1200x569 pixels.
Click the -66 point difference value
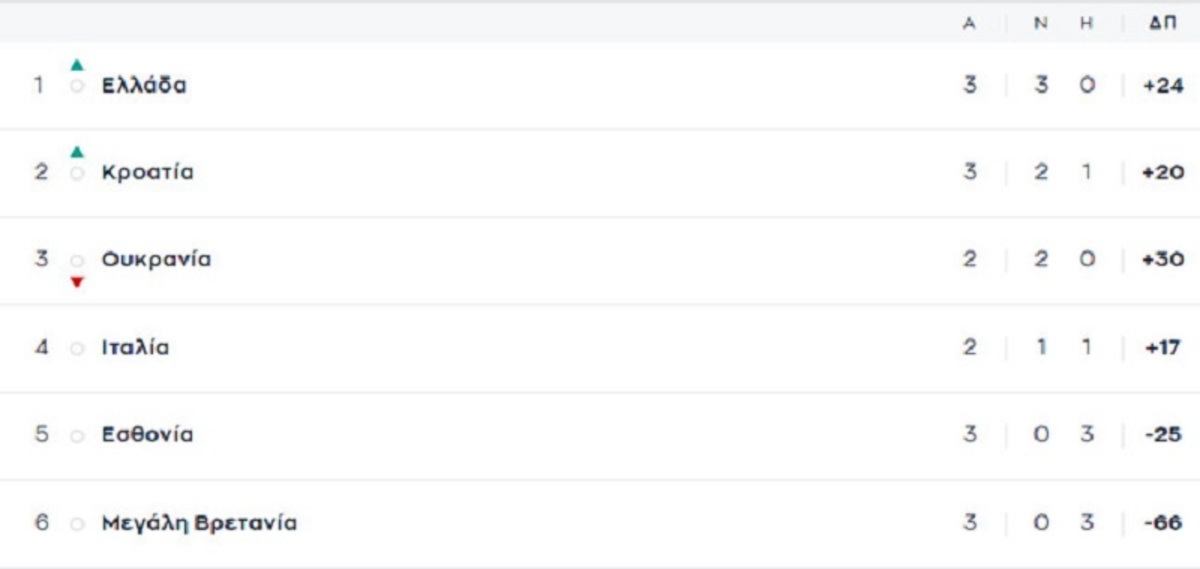coord(1164,523)
